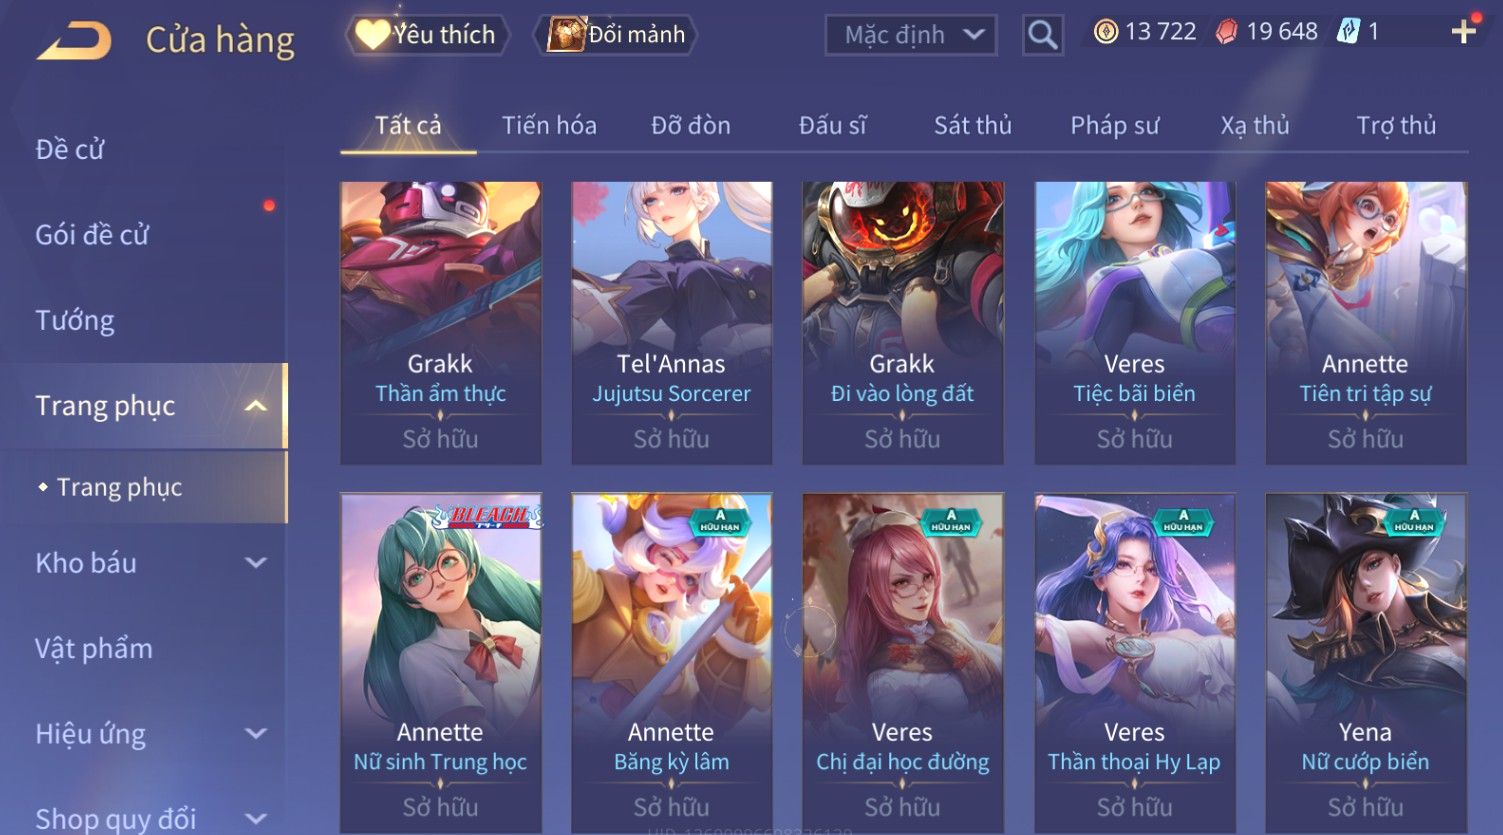1503x835 pixels.
Task: Open Gói đề cử in sidebar
Action: [92, 235]
